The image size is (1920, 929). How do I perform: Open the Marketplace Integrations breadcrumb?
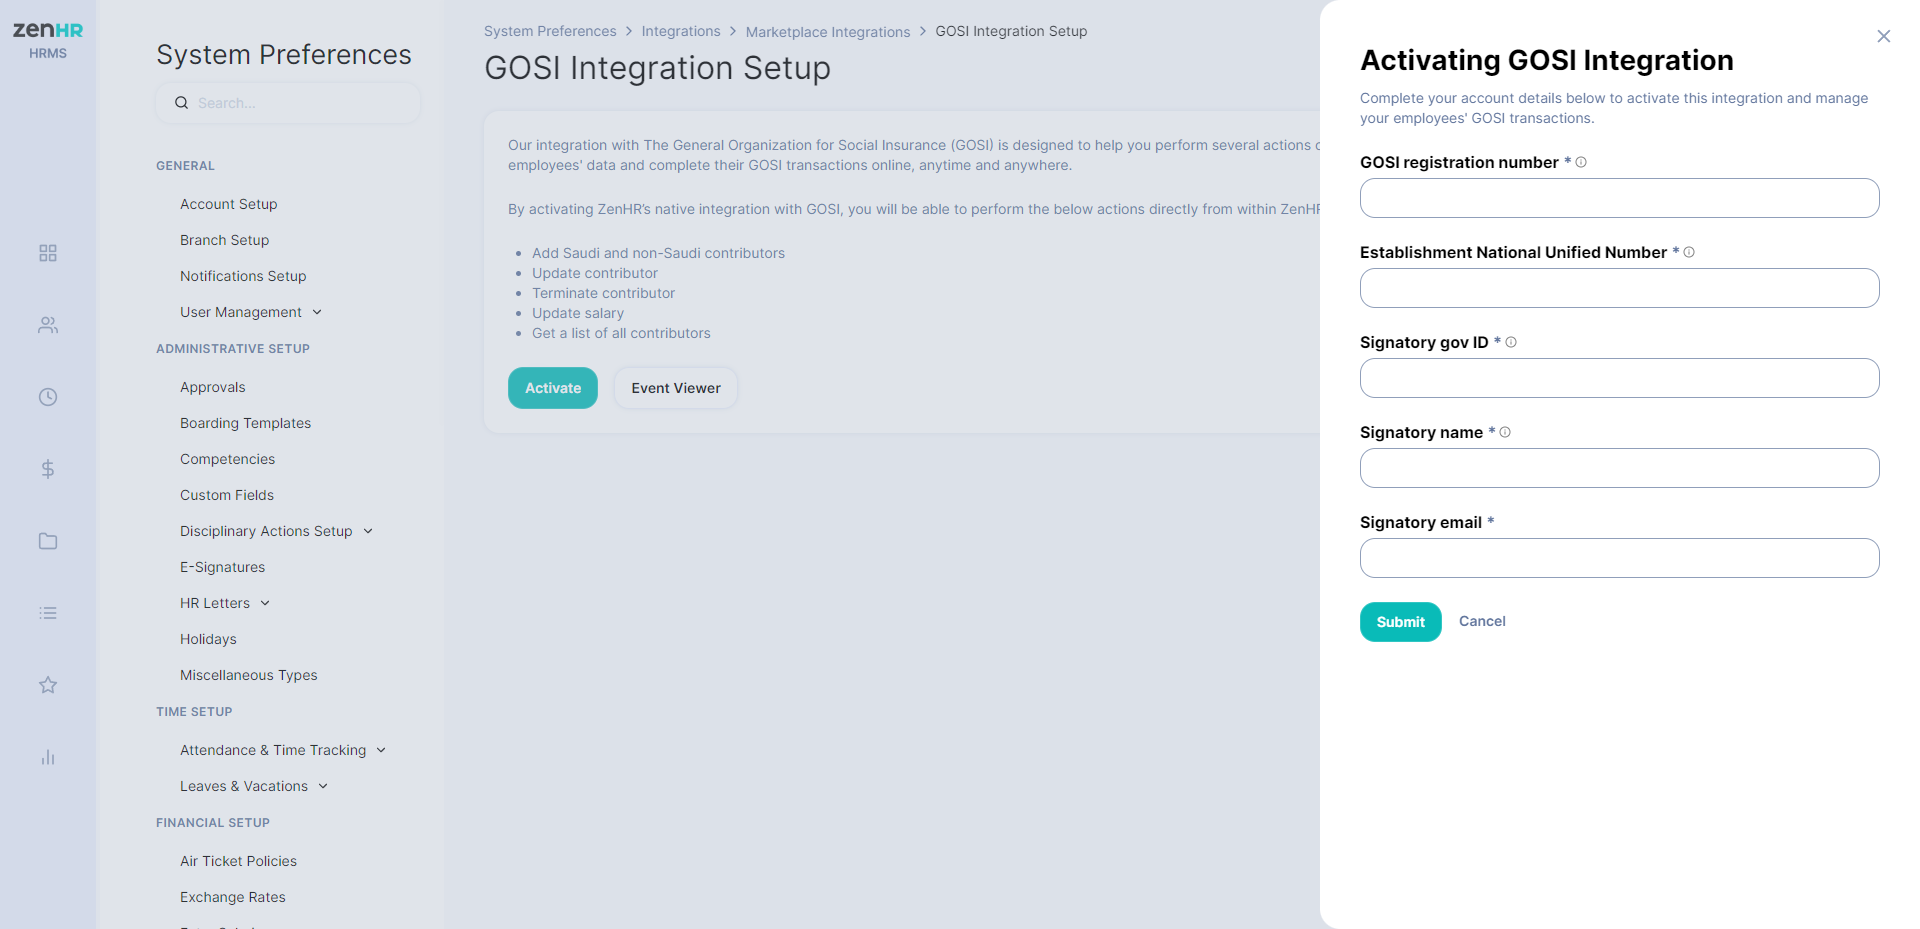pyautogui.click(x=827, y=31)
